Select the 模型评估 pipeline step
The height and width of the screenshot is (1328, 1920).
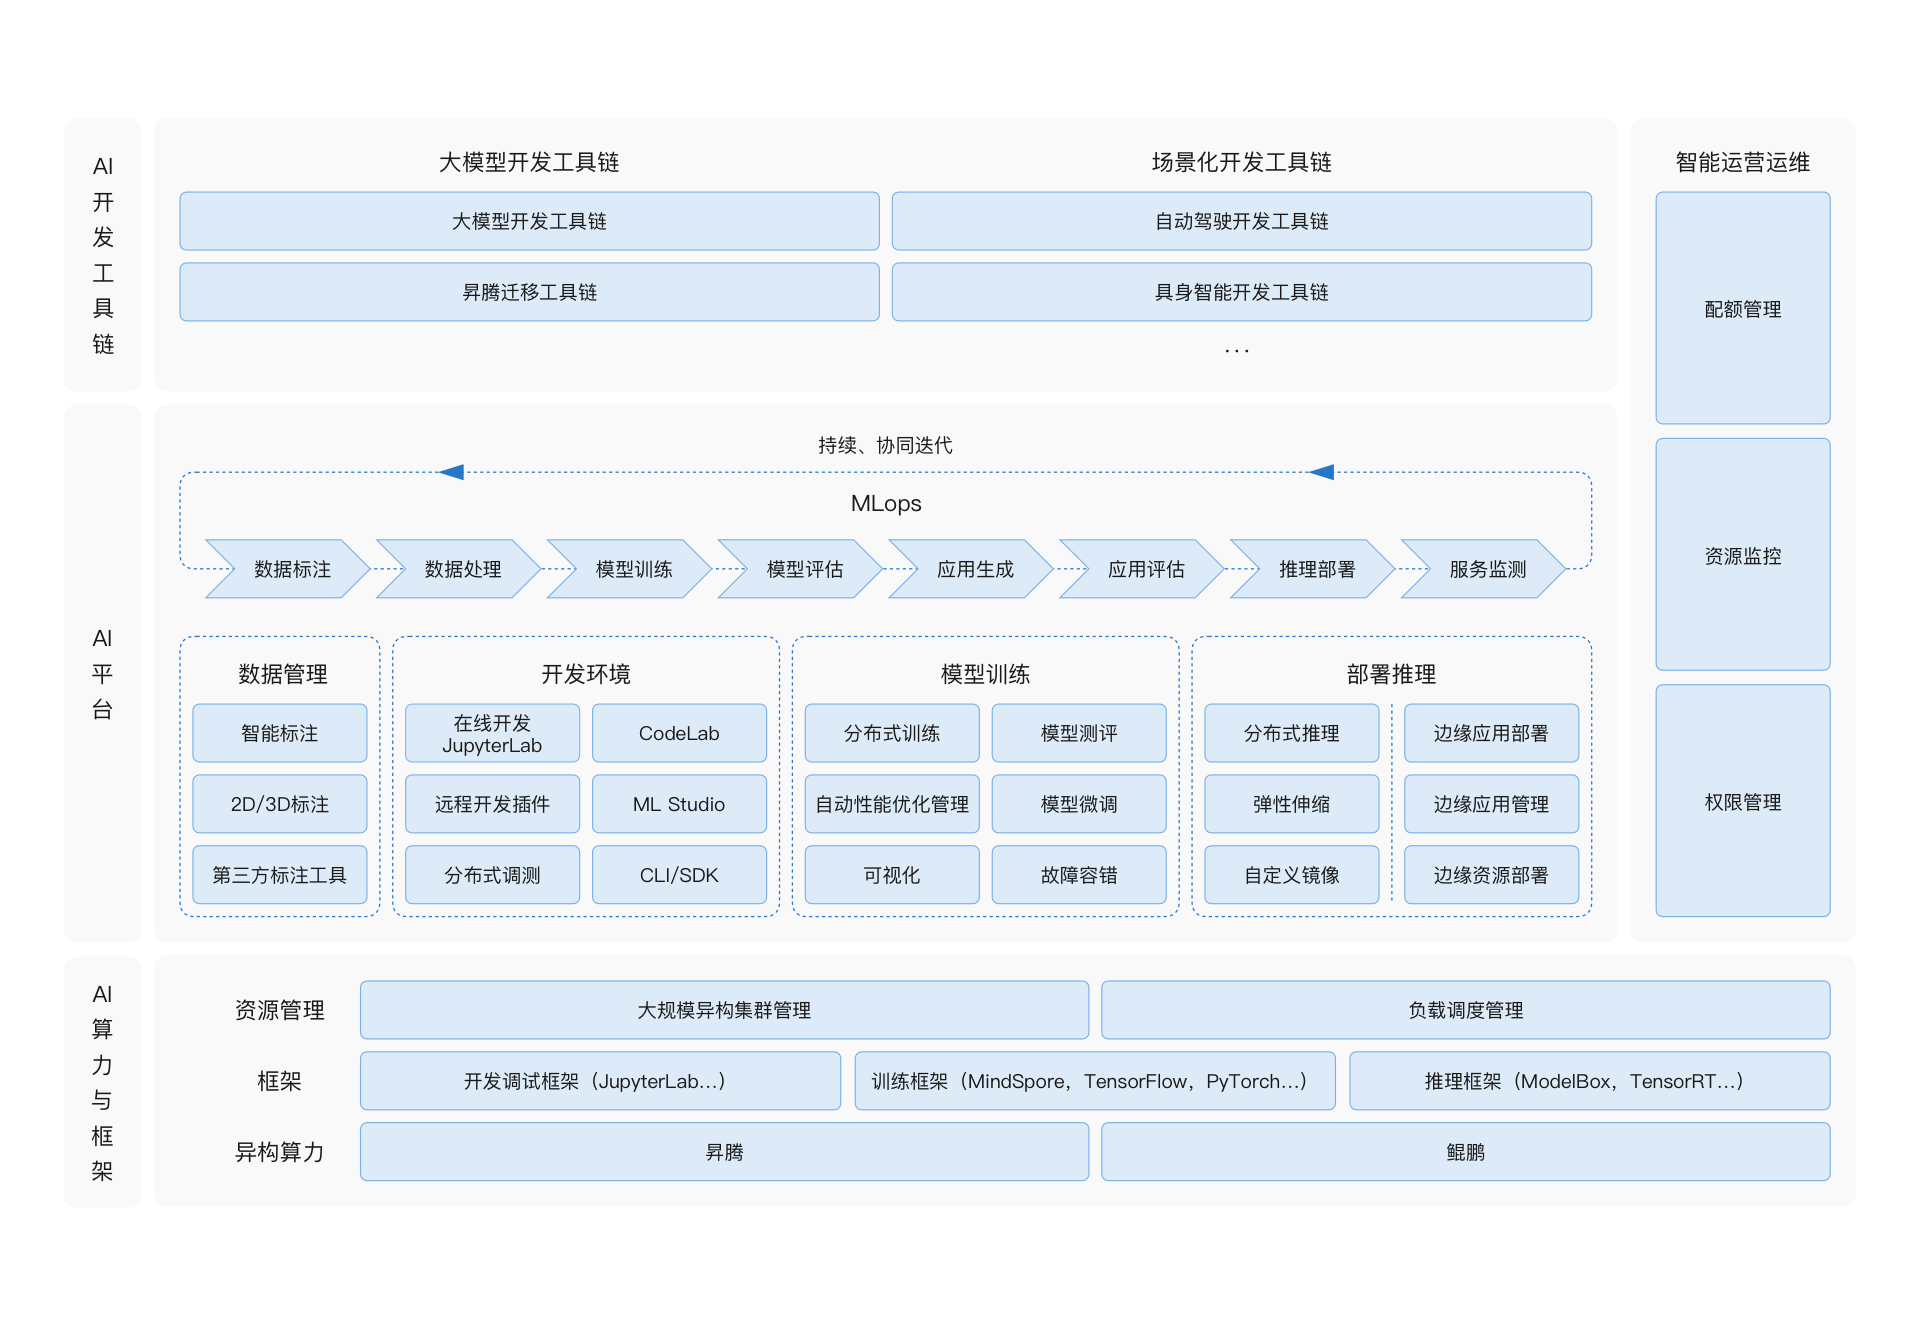[804, 569]
